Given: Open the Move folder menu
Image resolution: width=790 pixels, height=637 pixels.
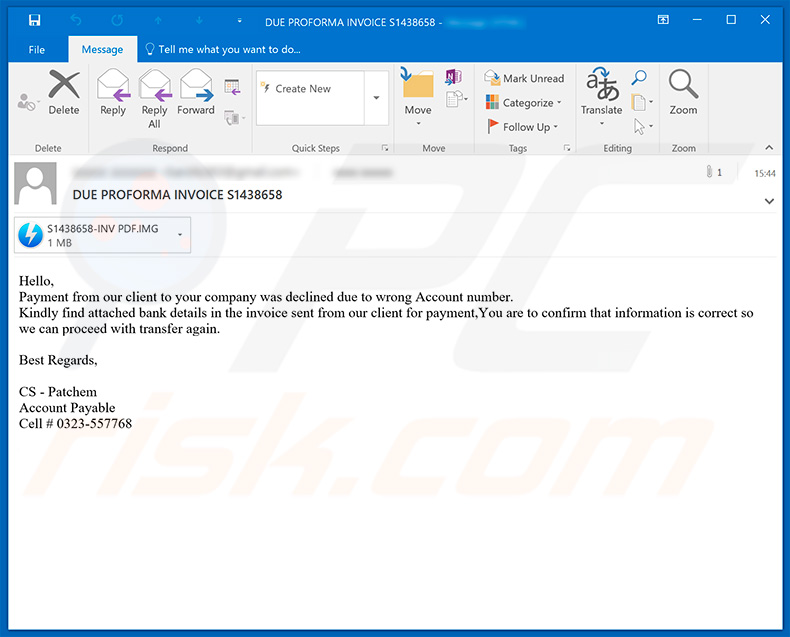Looking at the screenshot, I should [418, 97].
